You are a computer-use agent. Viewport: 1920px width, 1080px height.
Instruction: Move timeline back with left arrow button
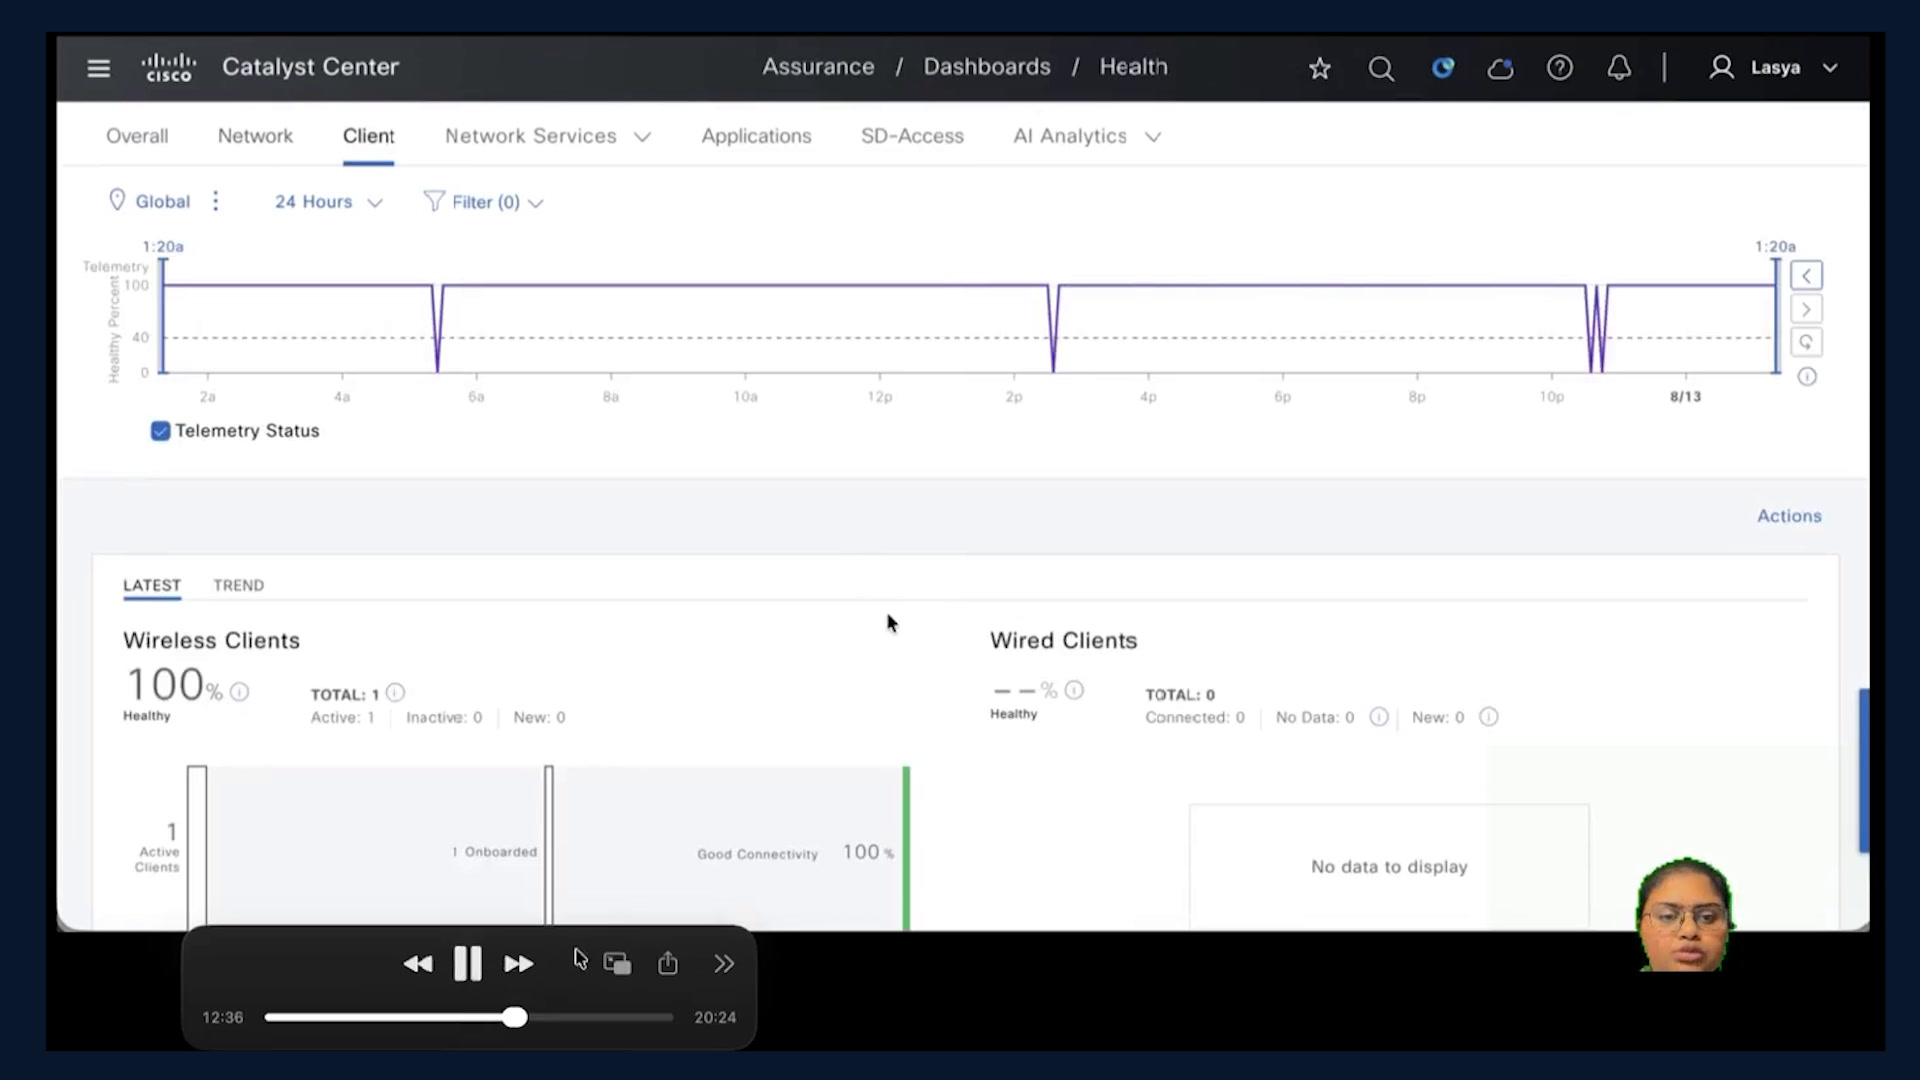coord(1806,276)
